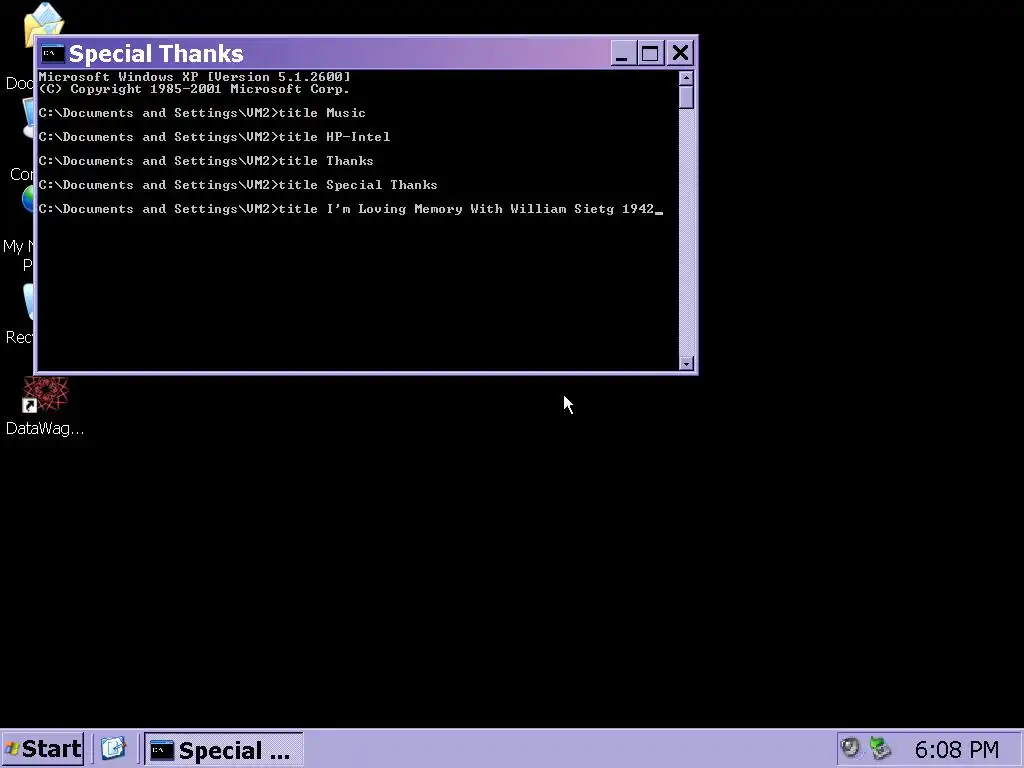Open the DataWag desktop shortcut
Image resolution: width=1024 pixels, height=768 pixels.
click(x=45, y=406)
